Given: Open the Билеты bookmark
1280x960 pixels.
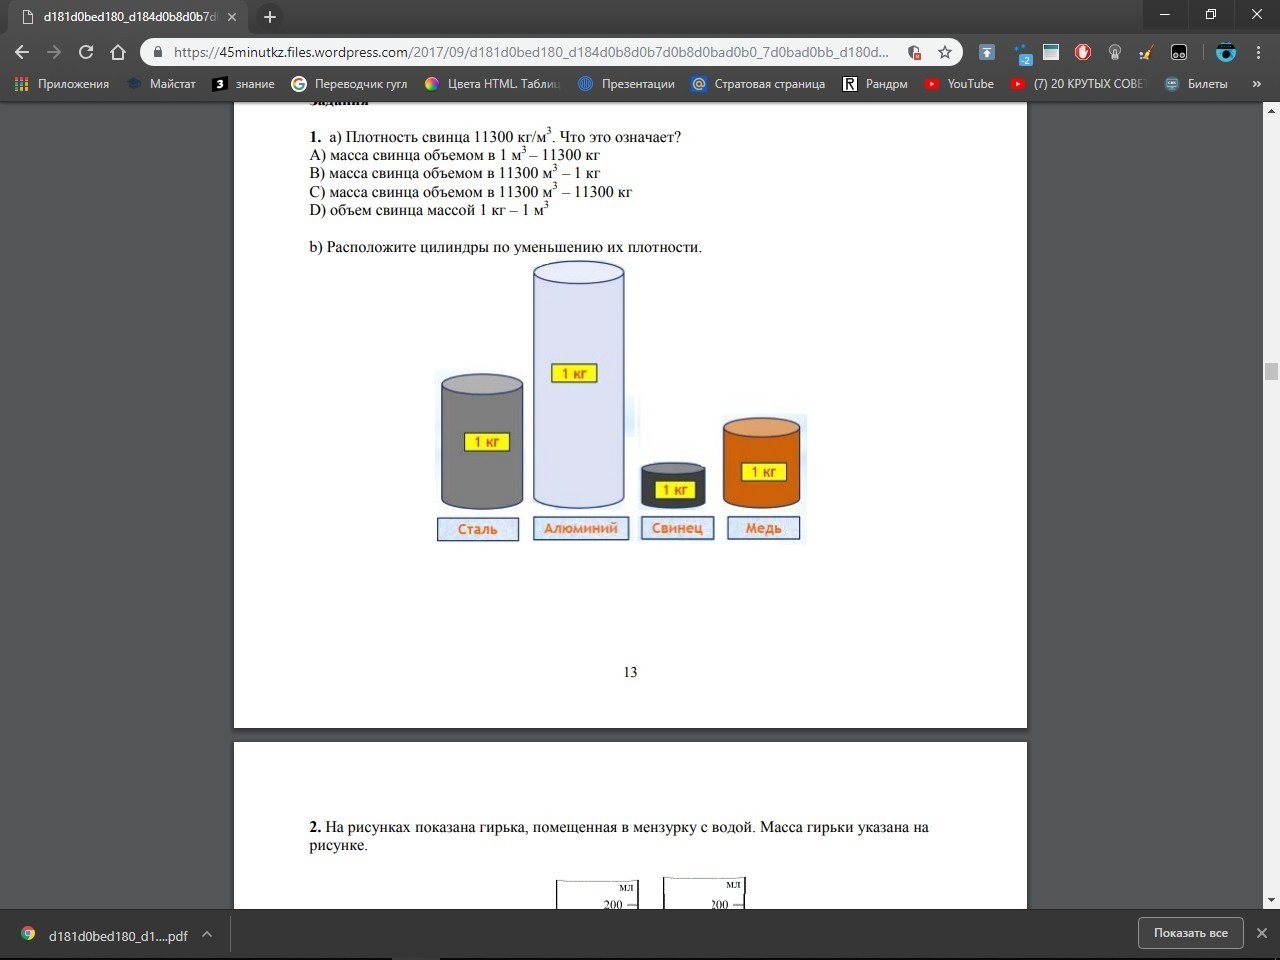Looking at the screenshot, I should tap(1196, 84).
